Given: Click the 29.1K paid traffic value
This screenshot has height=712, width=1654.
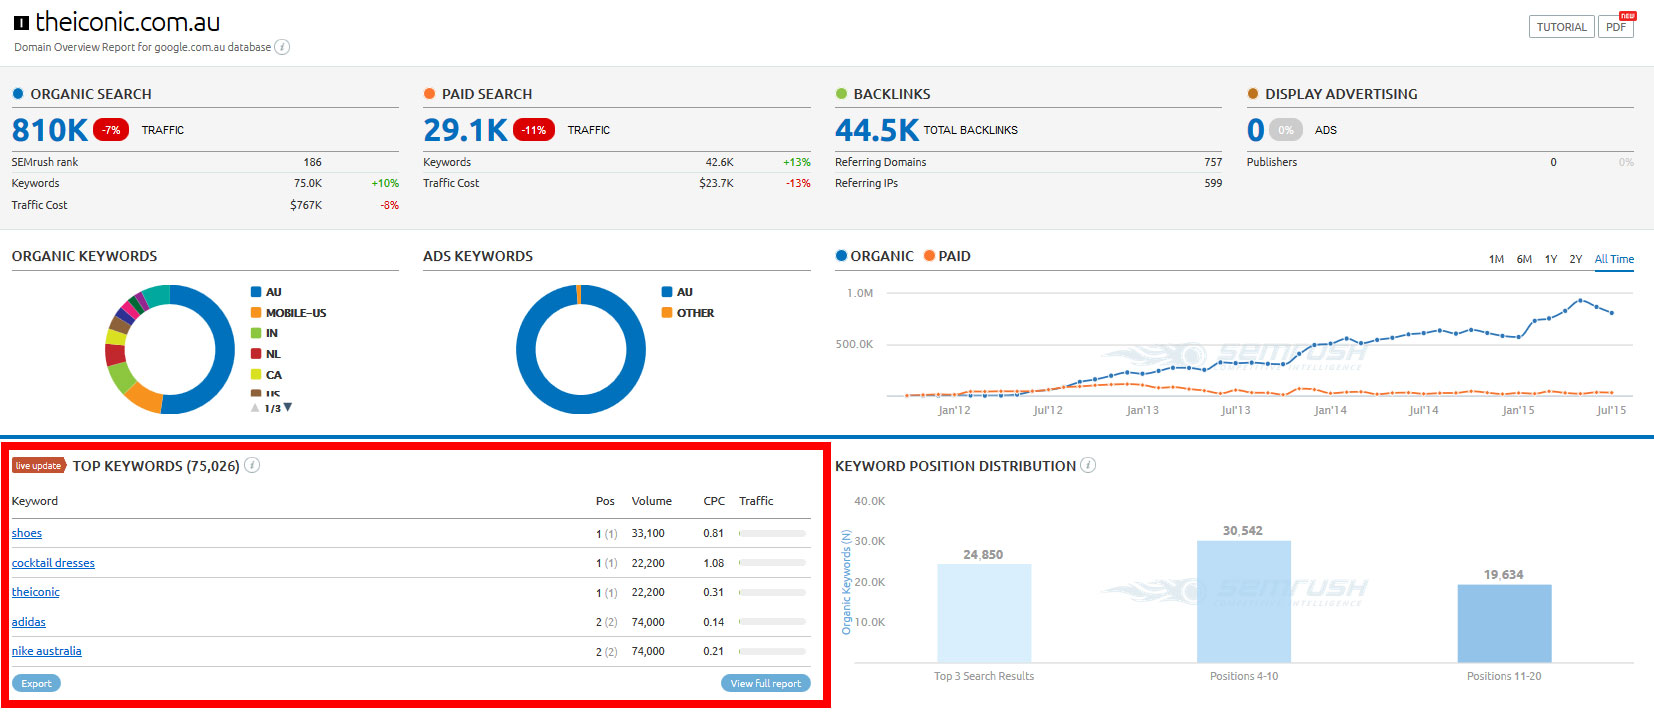Looking at the screenshot, I should pos(466,130).
